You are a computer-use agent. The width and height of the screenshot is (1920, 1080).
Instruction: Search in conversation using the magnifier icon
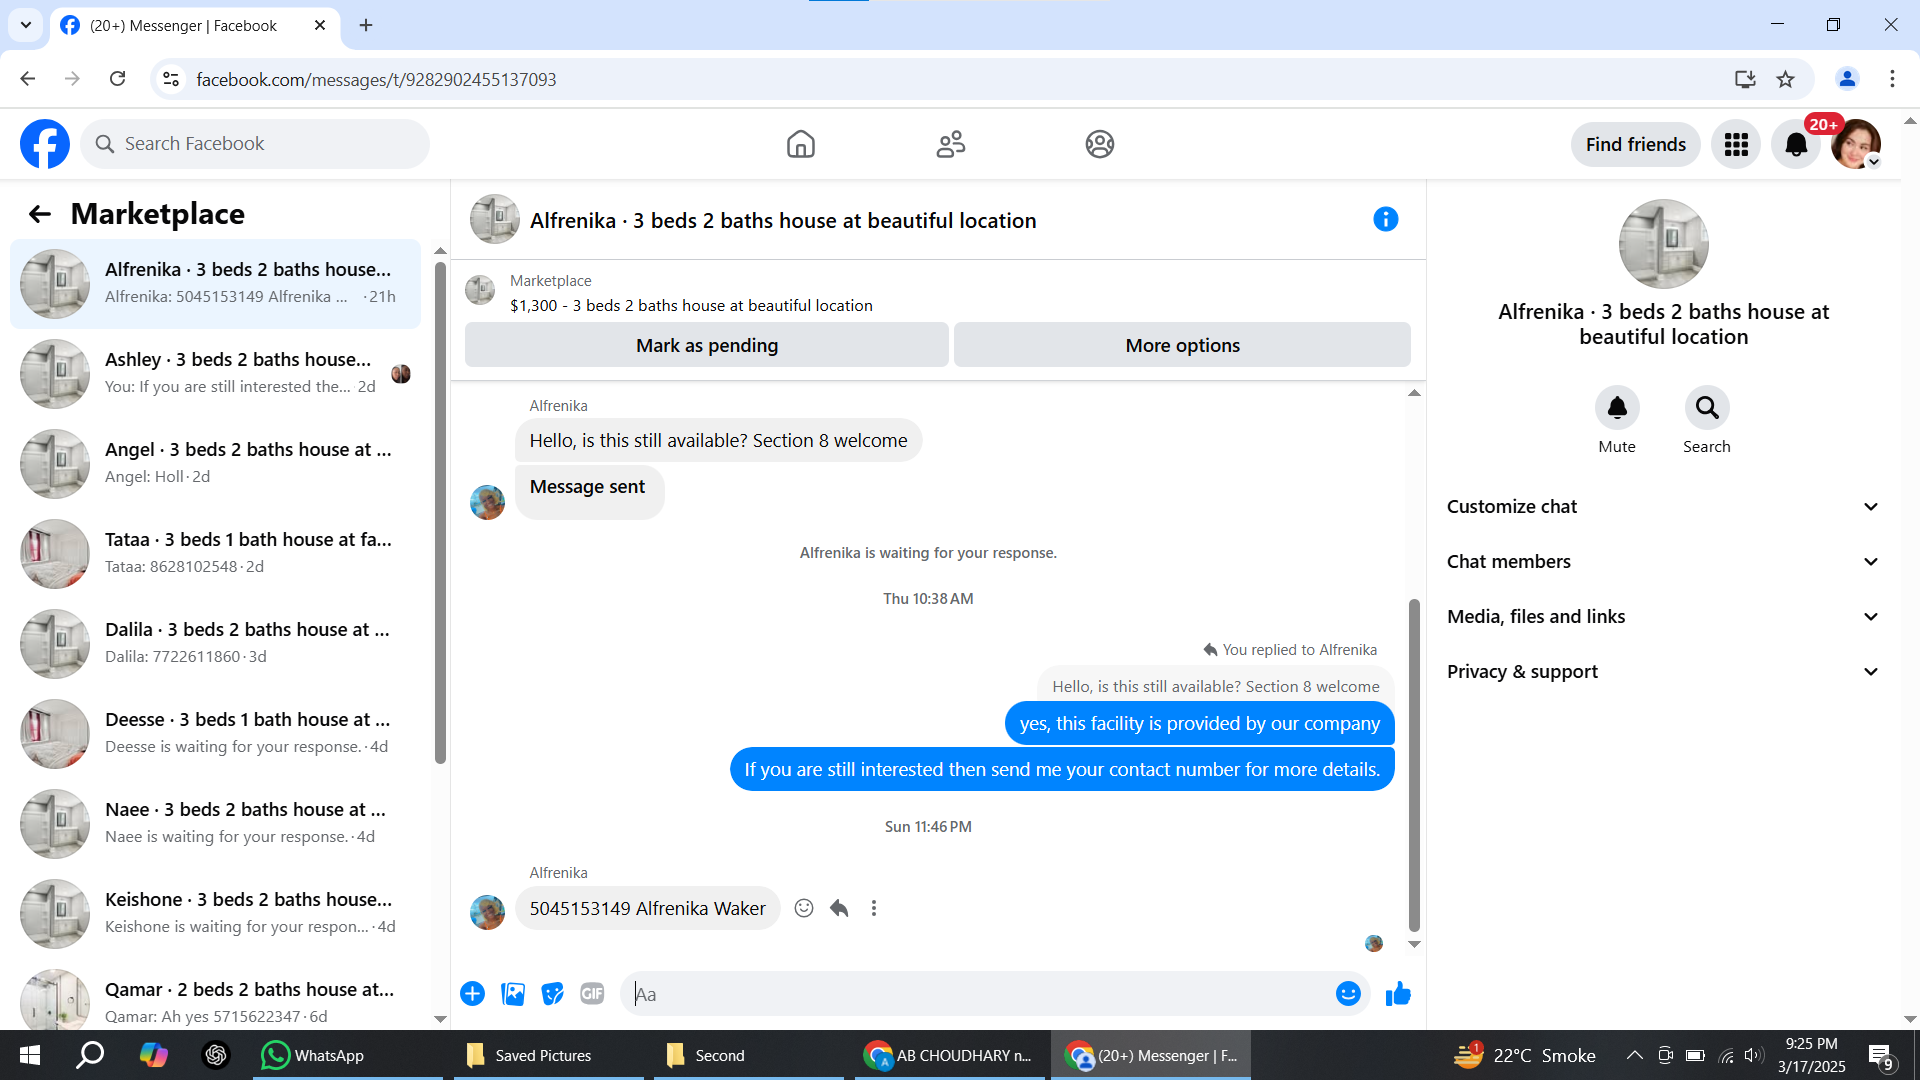[x=1707, y=408]
